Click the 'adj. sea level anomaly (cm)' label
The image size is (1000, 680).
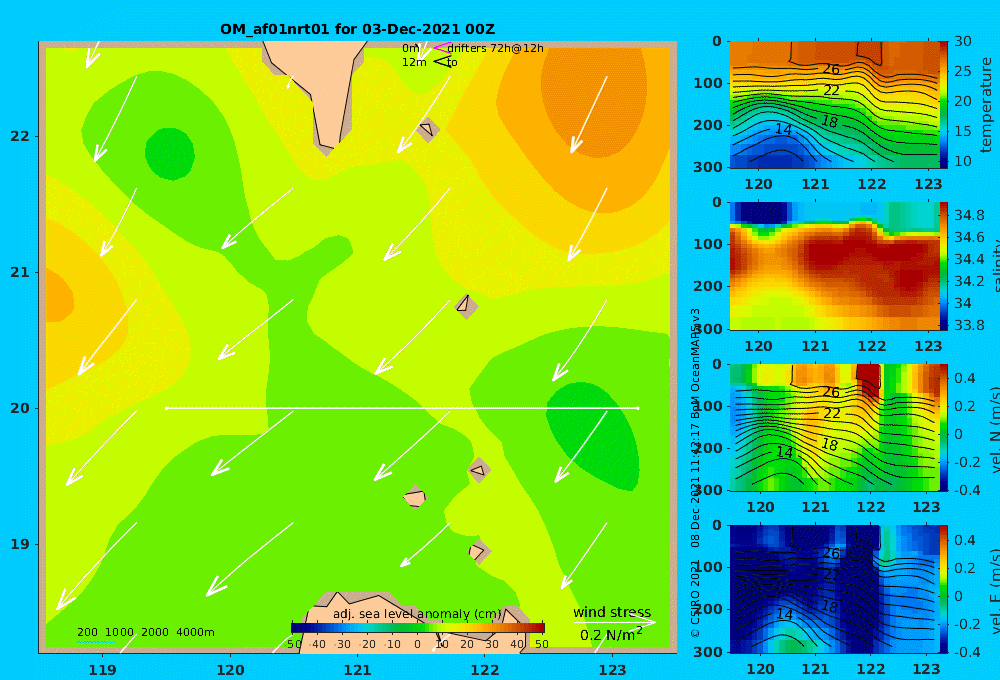point(417,614)
